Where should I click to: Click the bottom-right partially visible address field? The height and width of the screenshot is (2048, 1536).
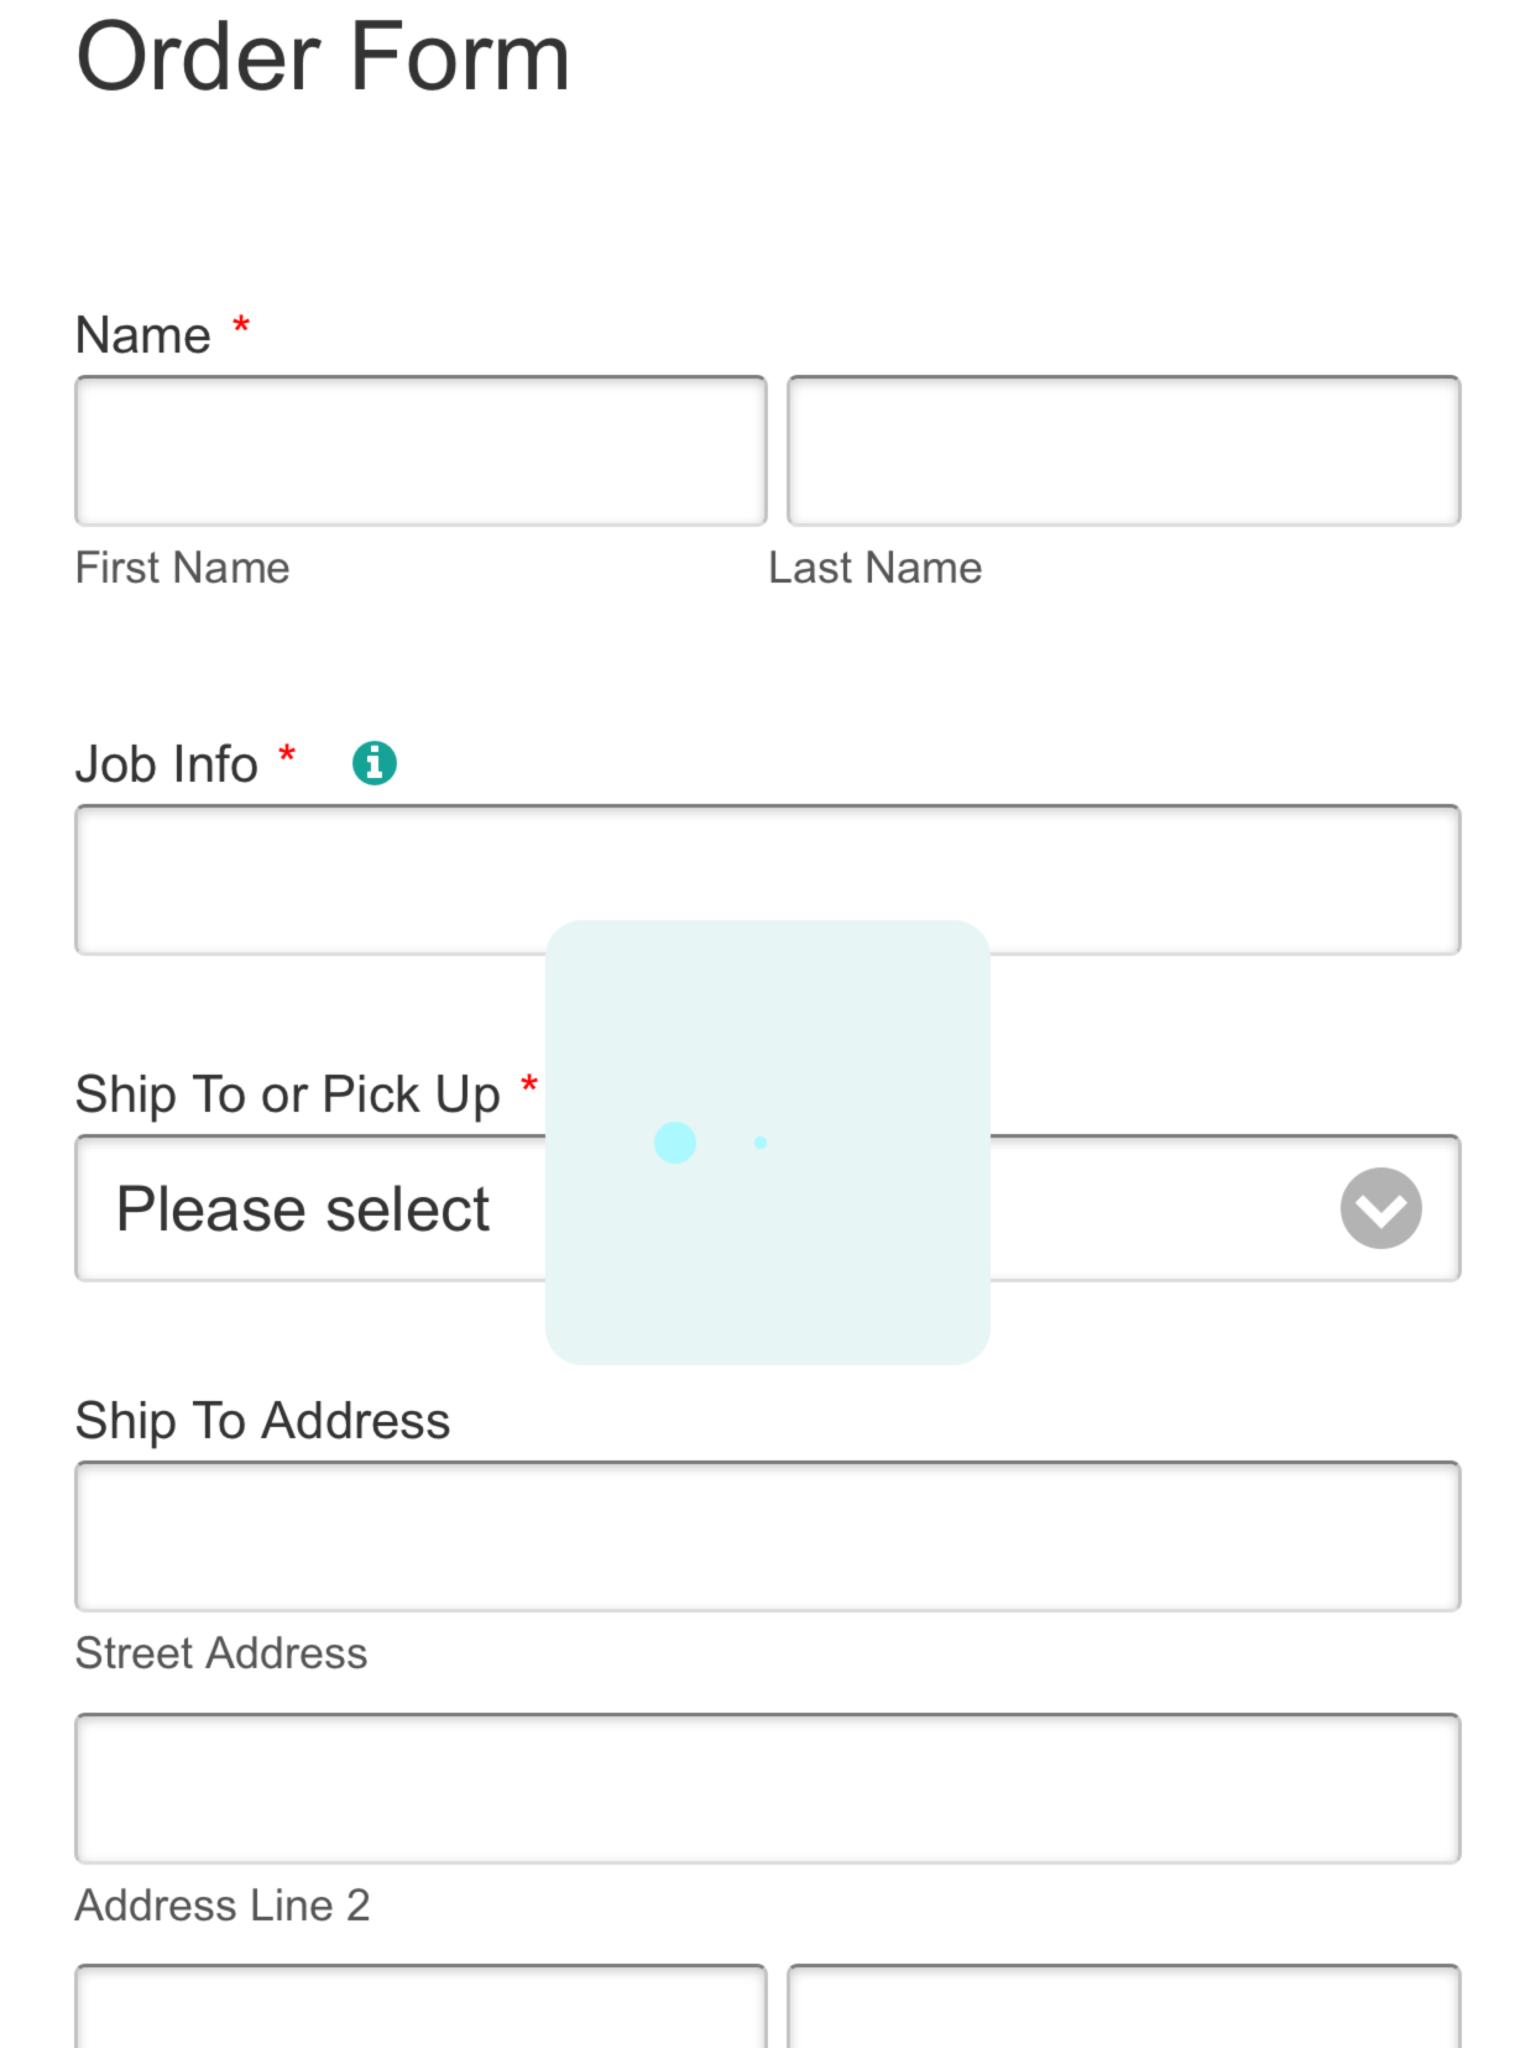pyautogui.click(x=1124, y=2006)
